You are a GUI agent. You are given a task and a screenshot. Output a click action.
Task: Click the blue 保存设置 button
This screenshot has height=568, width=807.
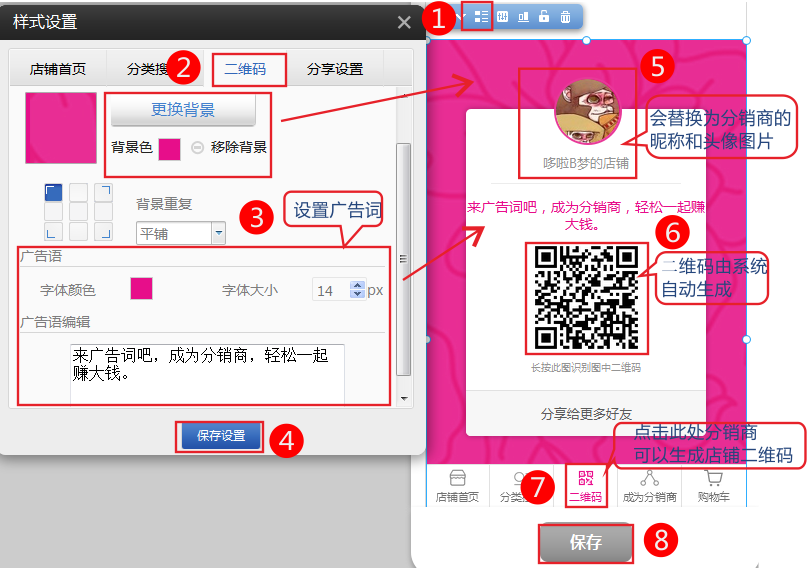(x=221, y=436)
